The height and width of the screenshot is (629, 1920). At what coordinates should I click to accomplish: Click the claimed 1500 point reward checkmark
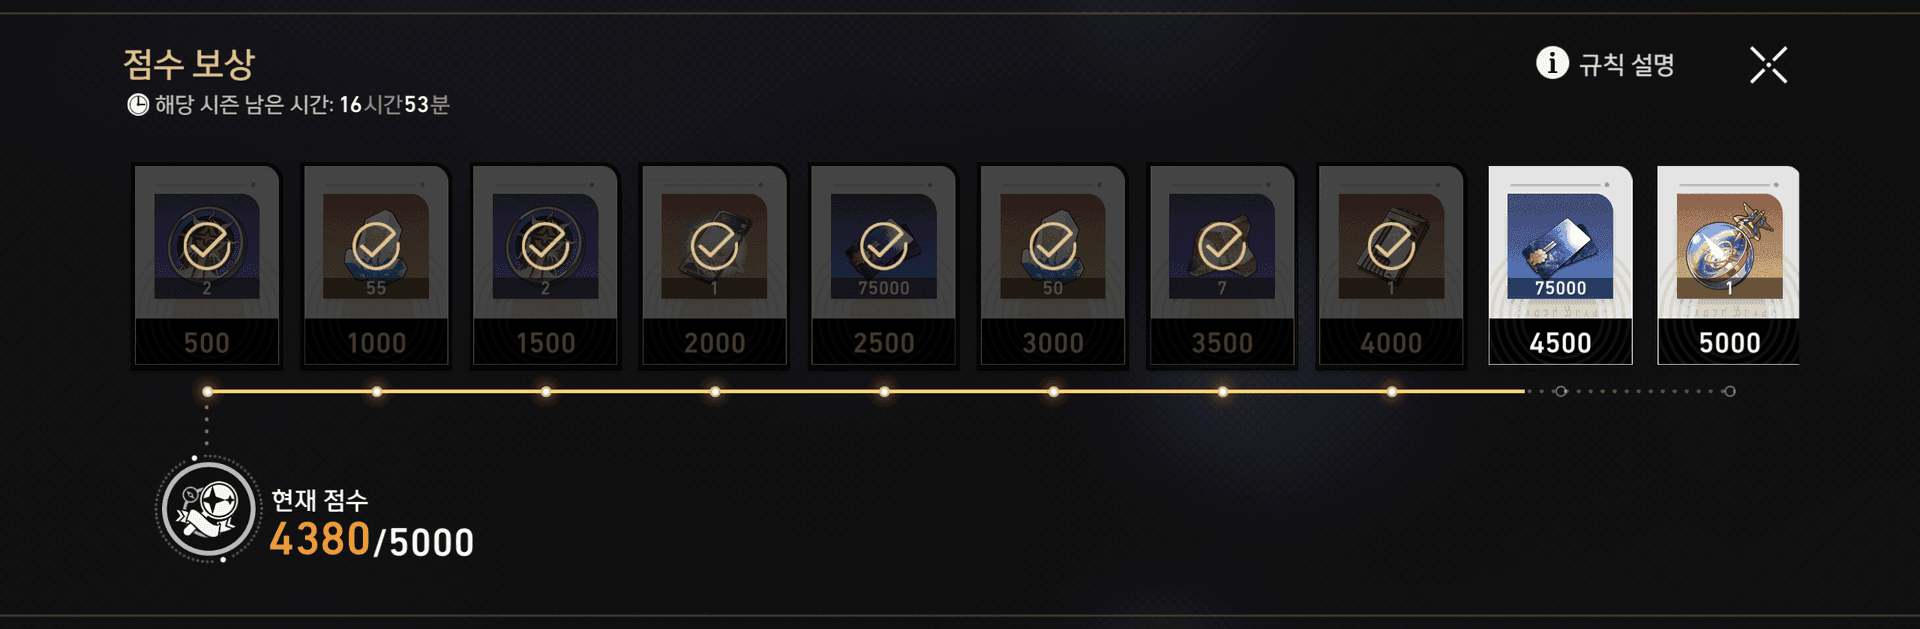[x=546, y=245]
